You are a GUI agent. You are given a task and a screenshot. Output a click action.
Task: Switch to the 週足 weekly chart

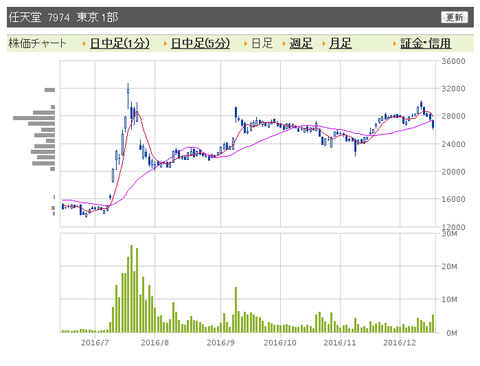(x=301, y=43)
